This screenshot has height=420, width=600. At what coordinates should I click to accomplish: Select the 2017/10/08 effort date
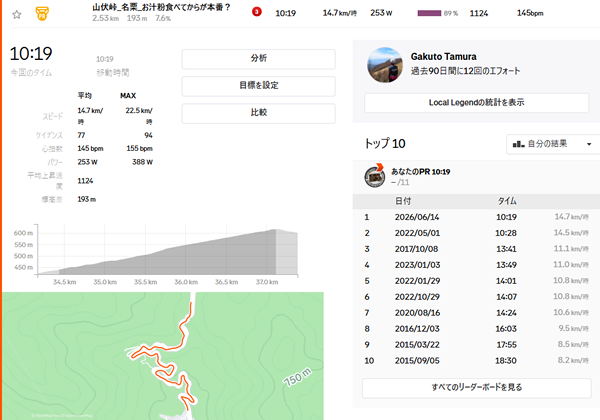pos(416,249)
